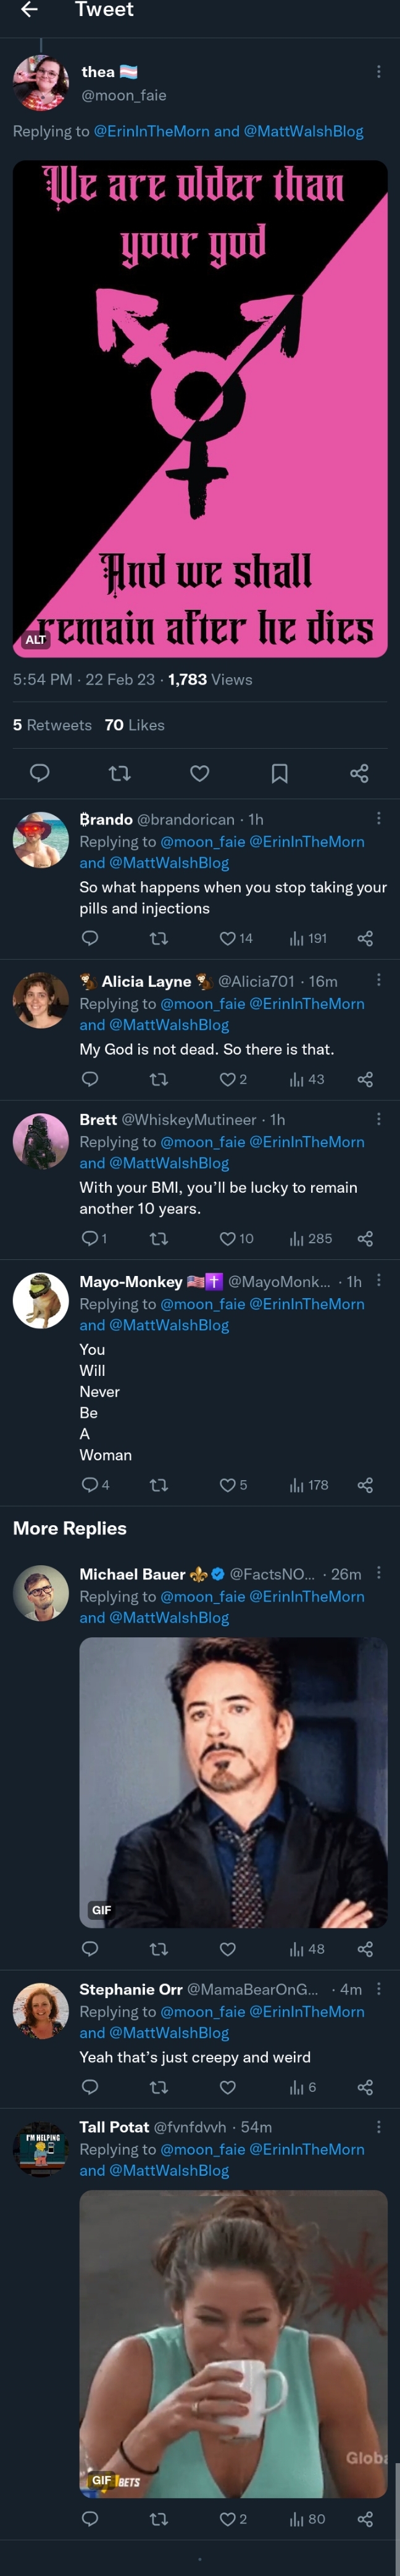Share Michael Bauer's GIF reply
The image size is (400, 2576).
point(365,1949)
